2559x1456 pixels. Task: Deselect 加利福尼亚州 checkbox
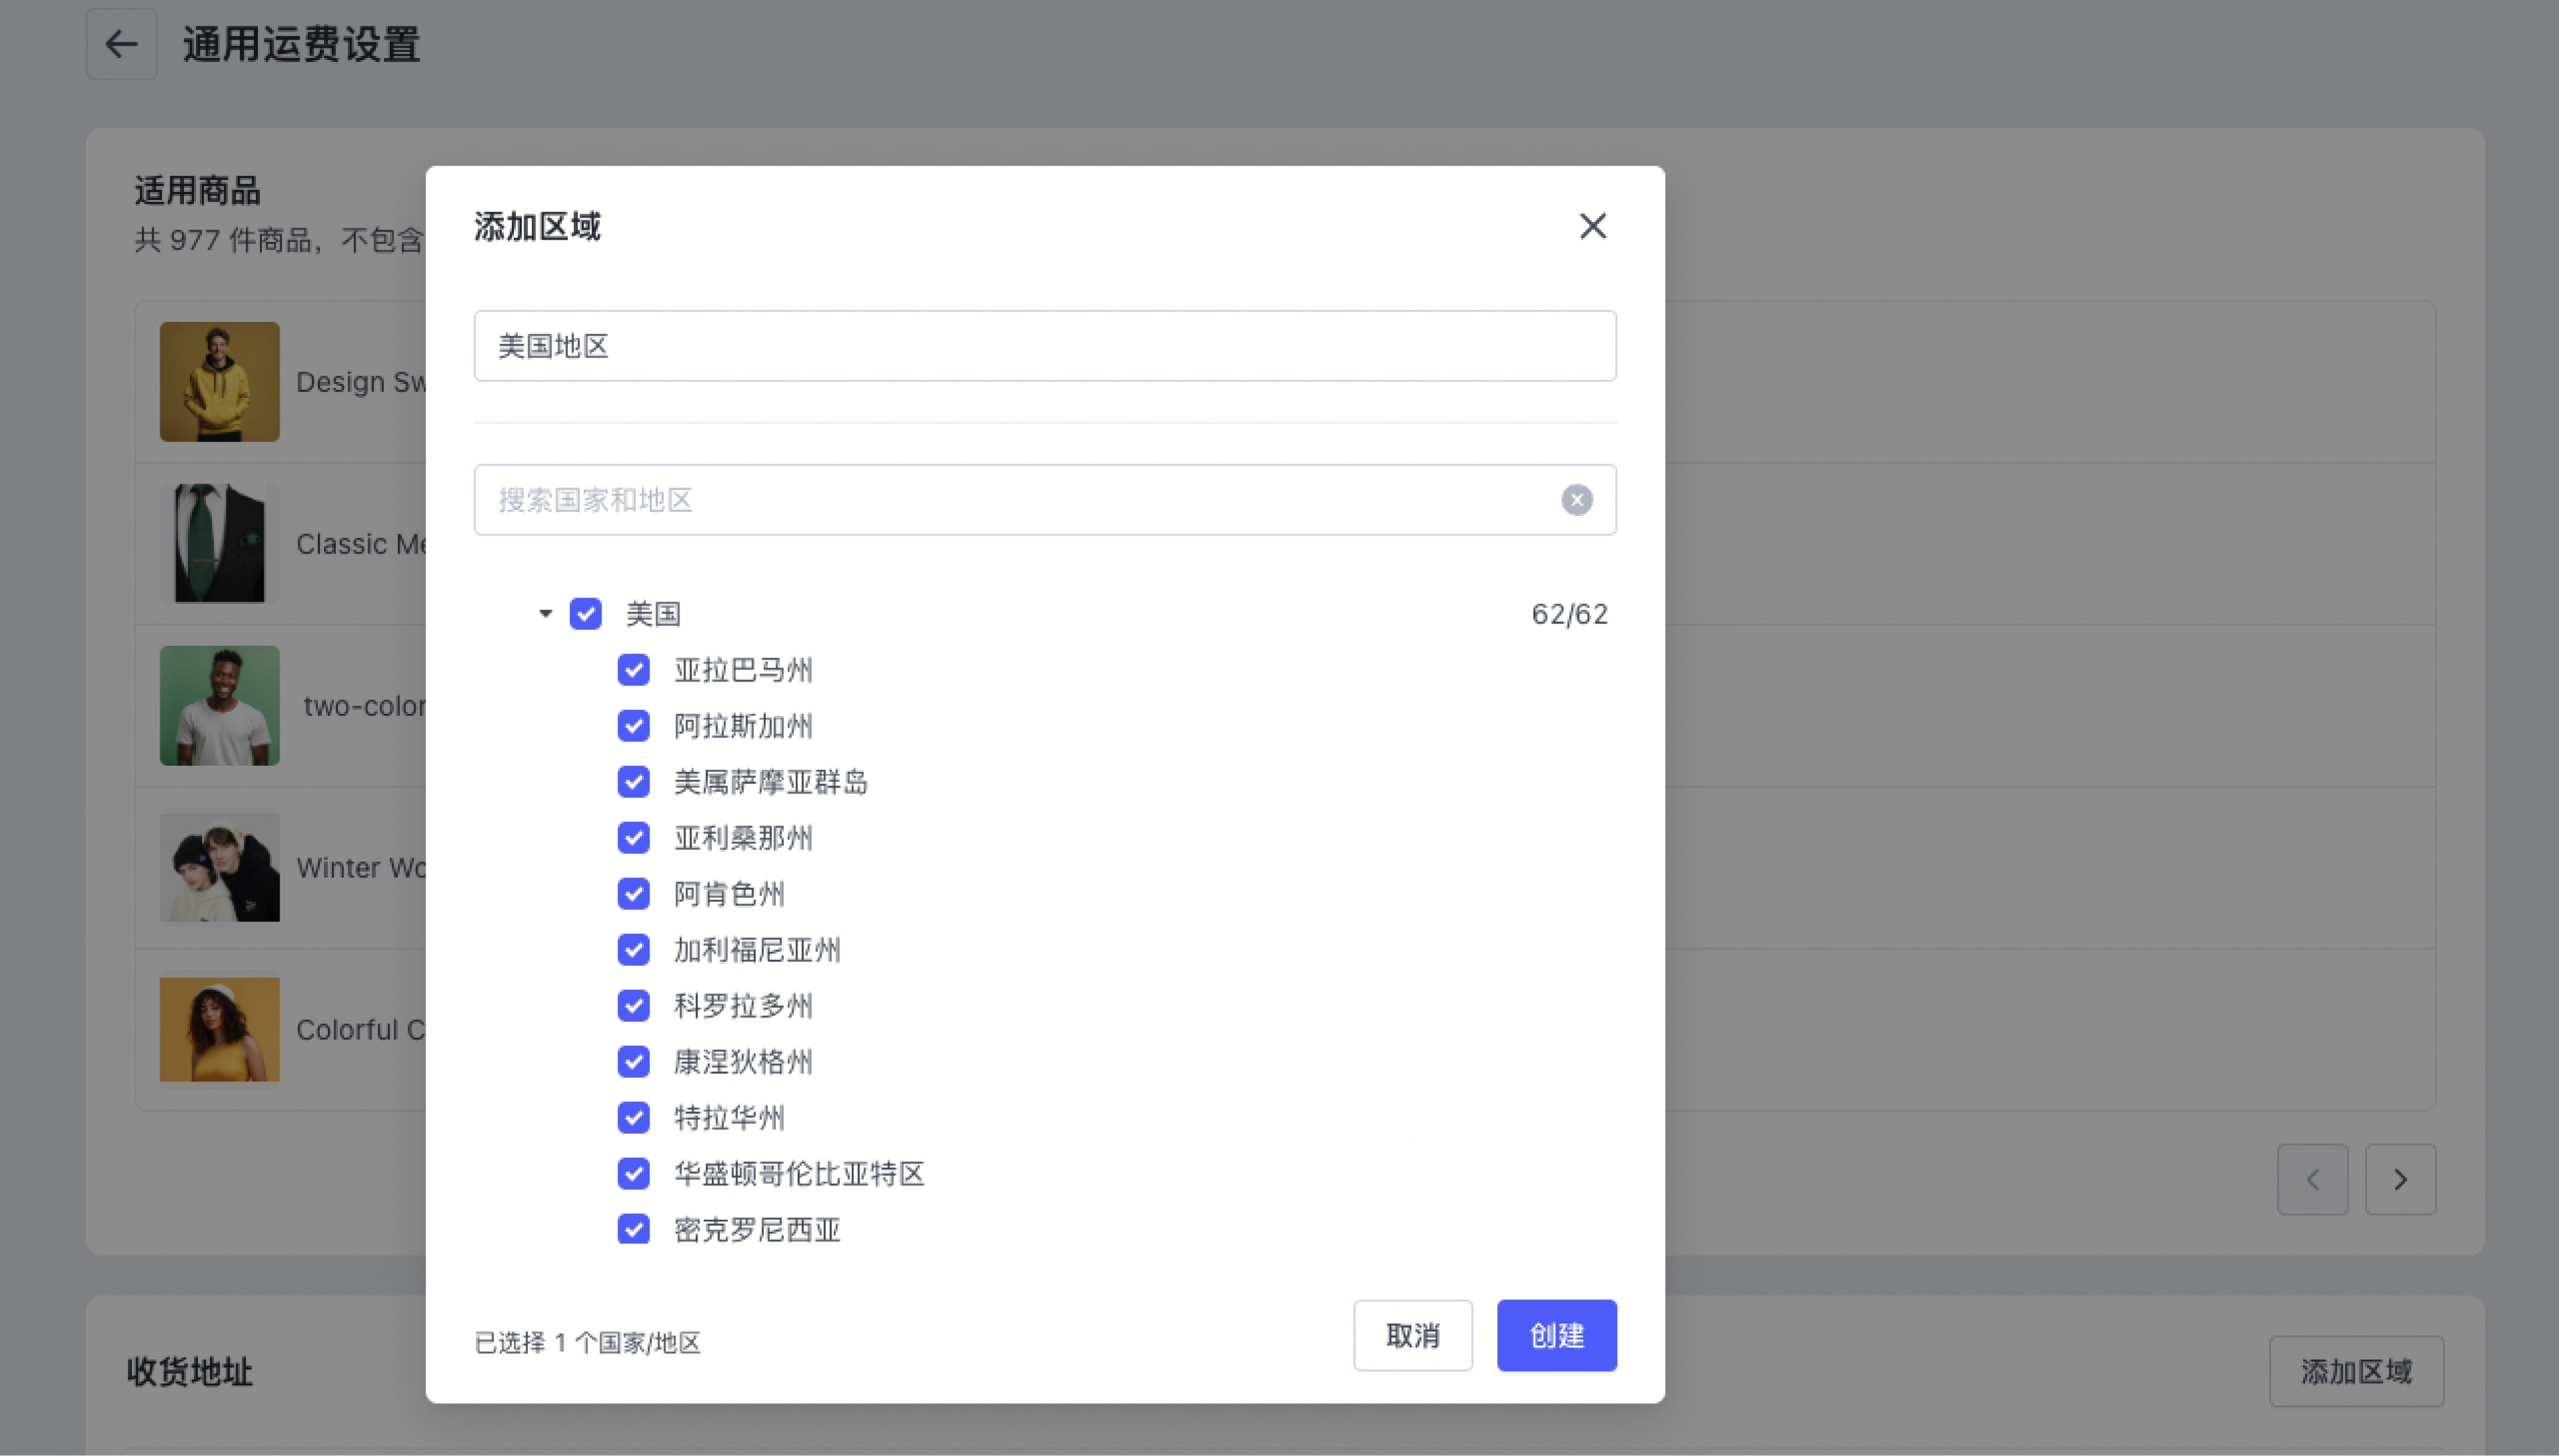coord(633,949)
